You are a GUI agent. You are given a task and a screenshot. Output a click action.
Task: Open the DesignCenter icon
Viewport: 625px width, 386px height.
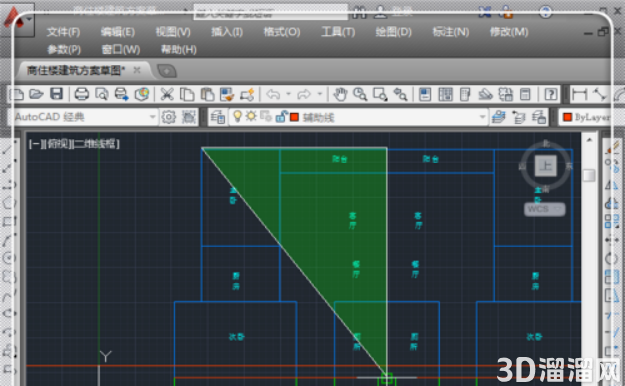click(x=445, y=95)
